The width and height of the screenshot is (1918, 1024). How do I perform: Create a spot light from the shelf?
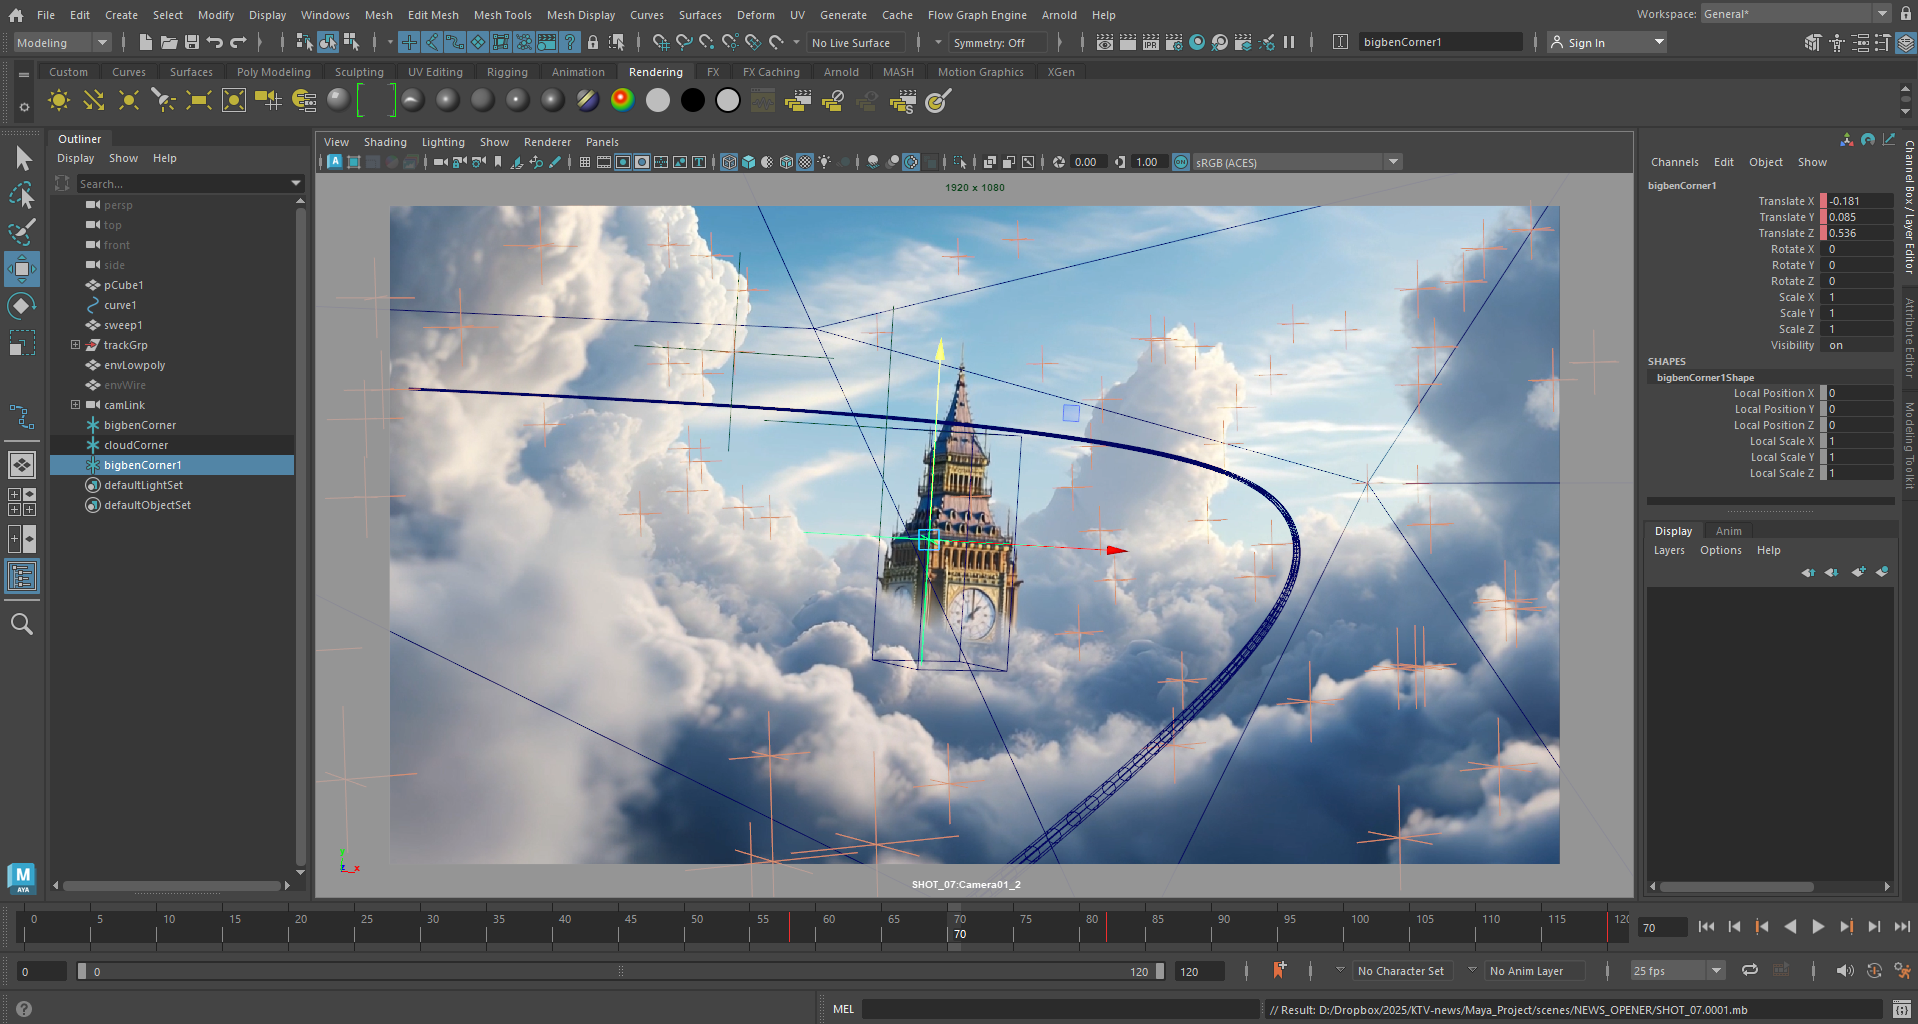pos(164,100)
